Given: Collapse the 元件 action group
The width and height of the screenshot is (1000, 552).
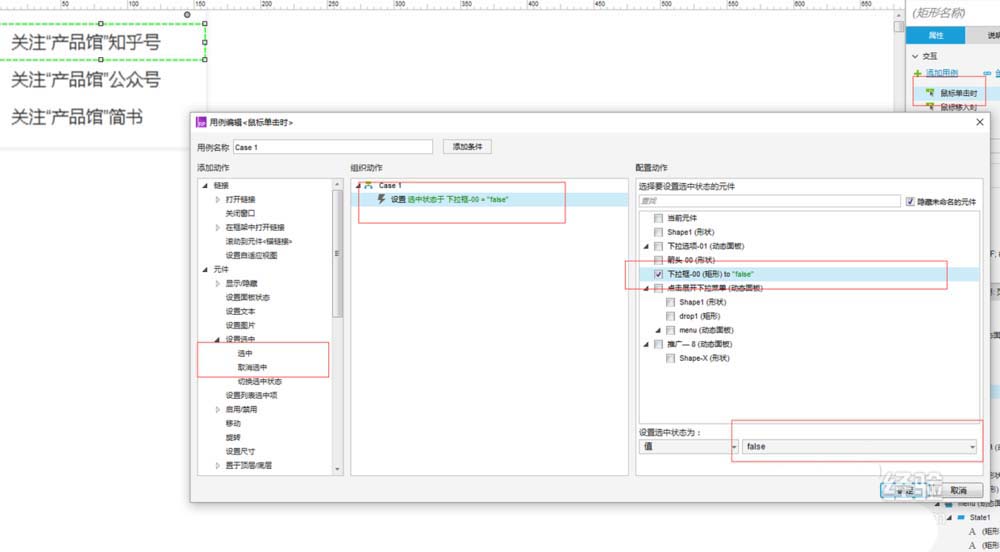Looking at the screenshot, I should click(x=205, y=270).
